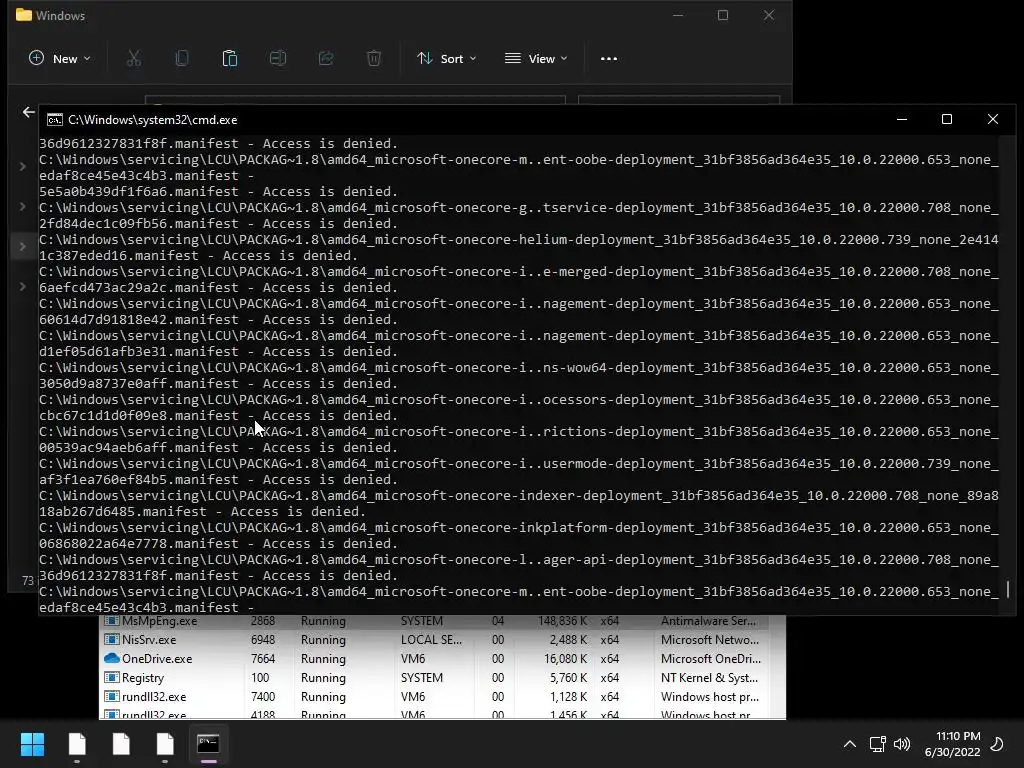Open the View dropdown in File Explorer
The width and height of the screenshot is (1024, 768).
[x=536, y=59]
